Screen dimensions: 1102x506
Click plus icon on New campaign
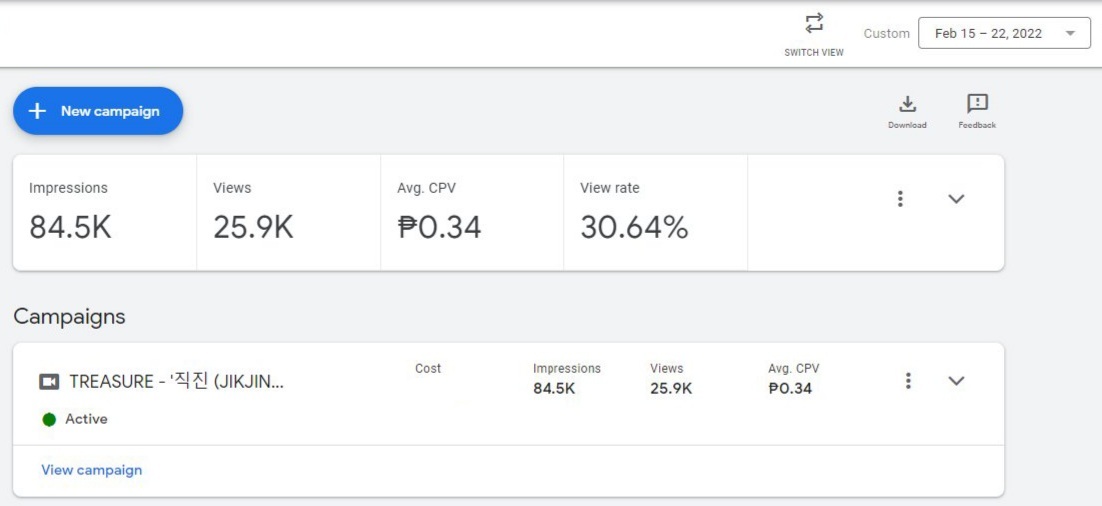(37, 111)
